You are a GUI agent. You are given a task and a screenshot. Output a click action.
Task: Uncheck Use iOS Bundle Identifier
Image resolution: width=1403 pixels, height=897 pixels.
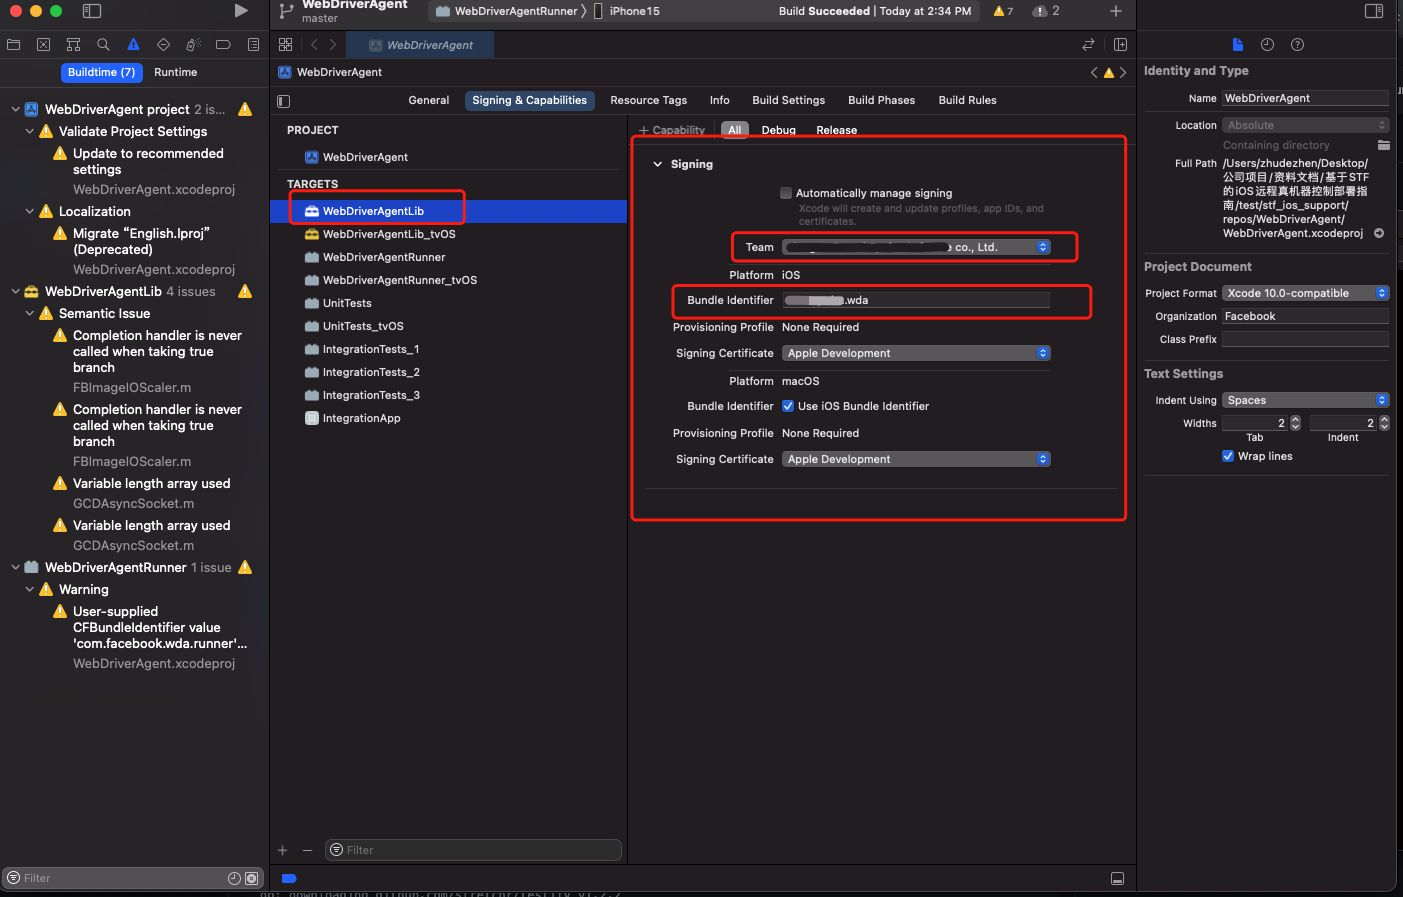[788, 406]
